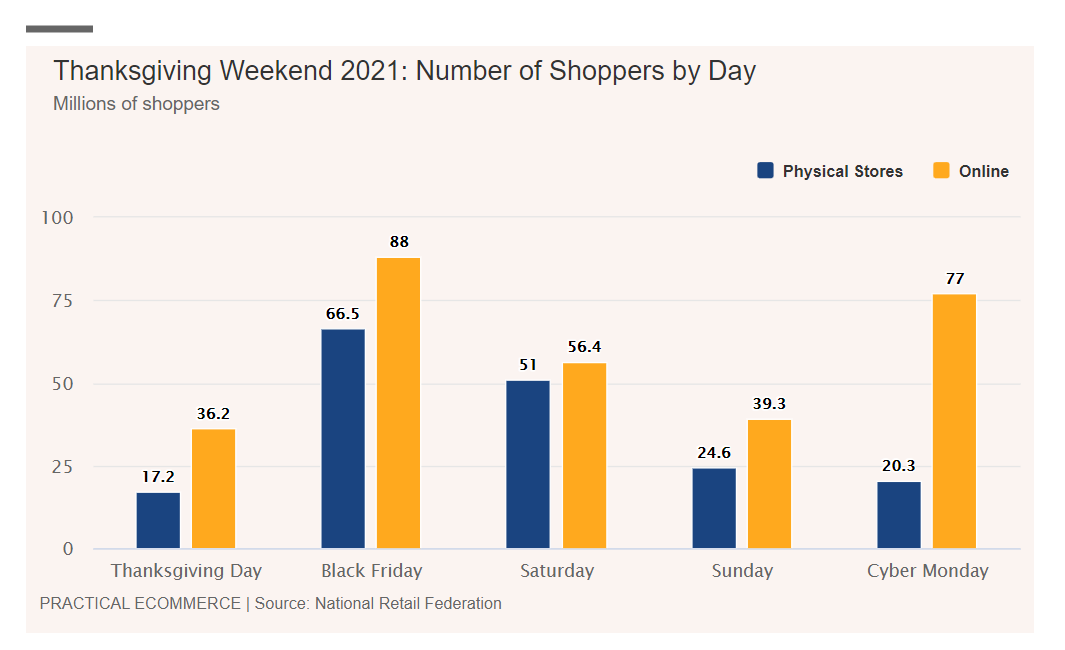This screenshot has height=650, width=1065.
Task: Click Saturday physical stores bar labeled 51
Action: coord(528,464)
